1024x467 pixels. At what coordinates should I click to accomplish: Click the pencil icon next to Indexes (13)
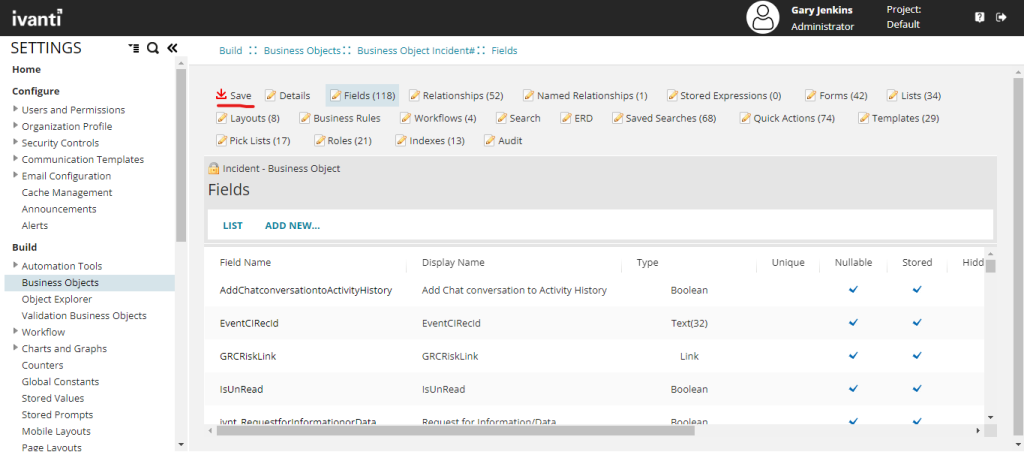tap(401, 140)
